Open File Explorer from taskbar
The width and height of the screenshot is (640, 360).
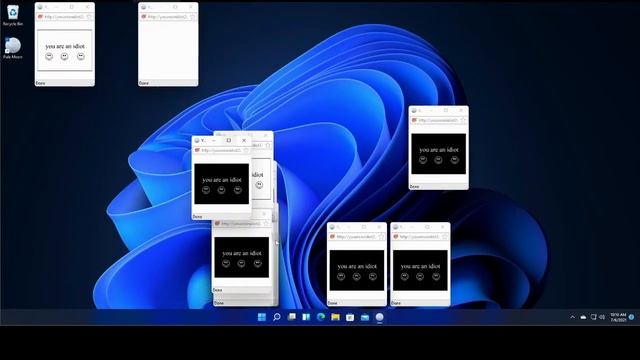pyautogui.click(x=336, y=317)
